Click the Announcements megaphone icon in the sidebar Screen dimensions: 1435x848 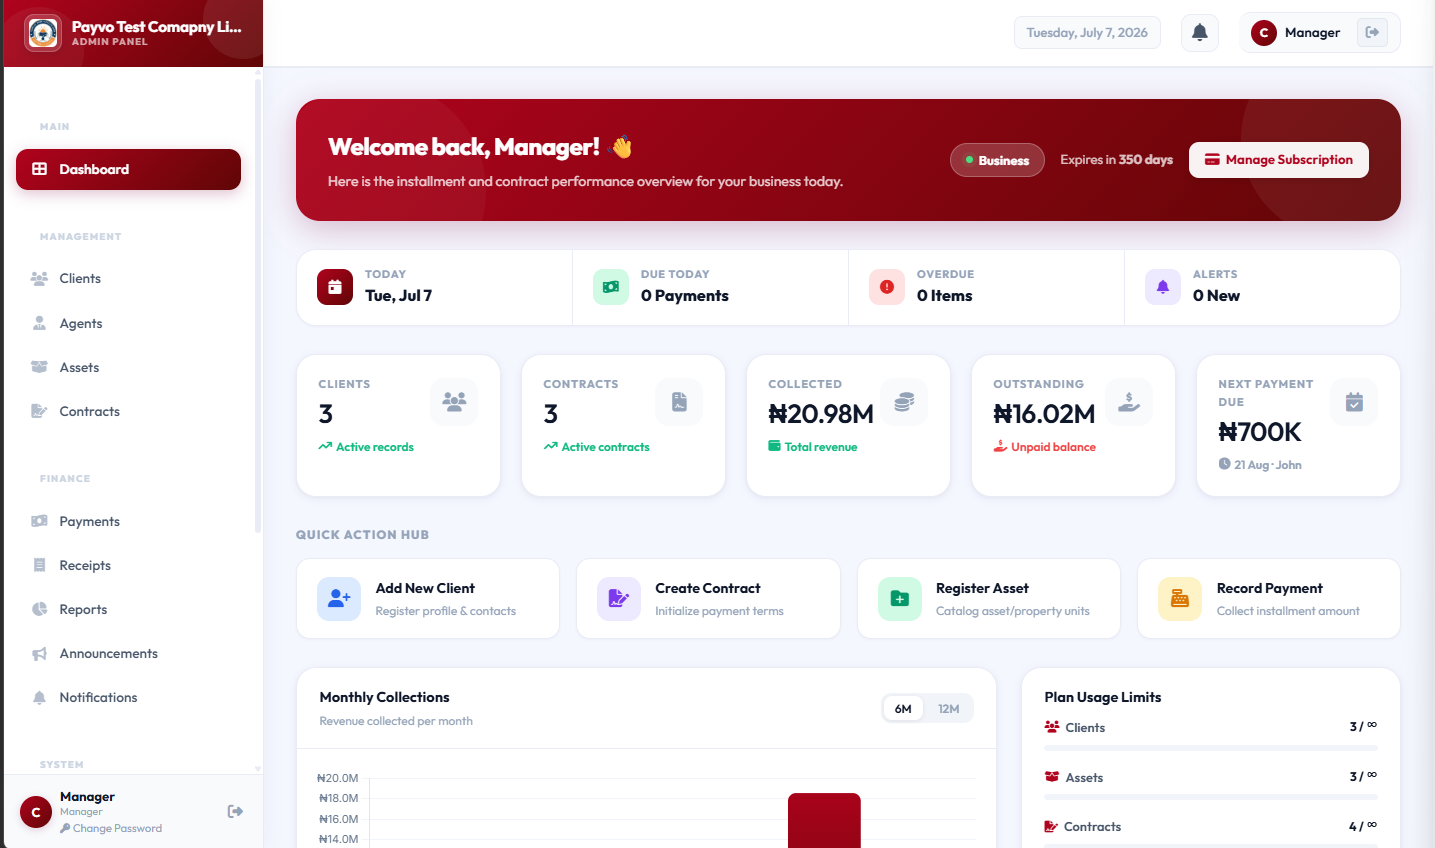tap(39, 654)
